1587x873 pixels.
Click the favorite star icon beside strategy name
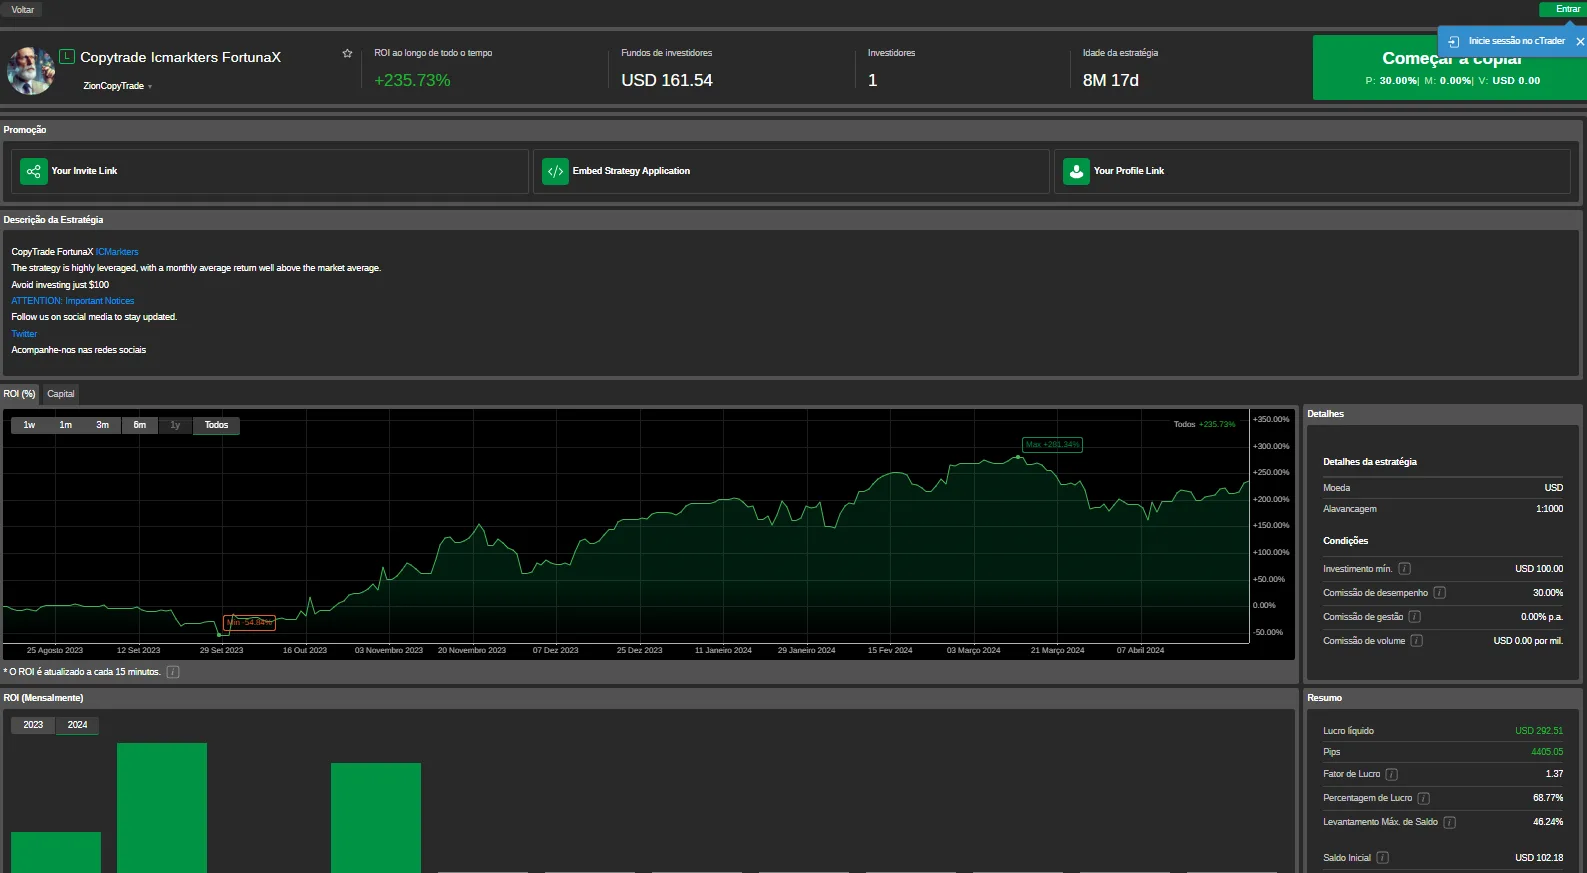[x=347, y=54]
